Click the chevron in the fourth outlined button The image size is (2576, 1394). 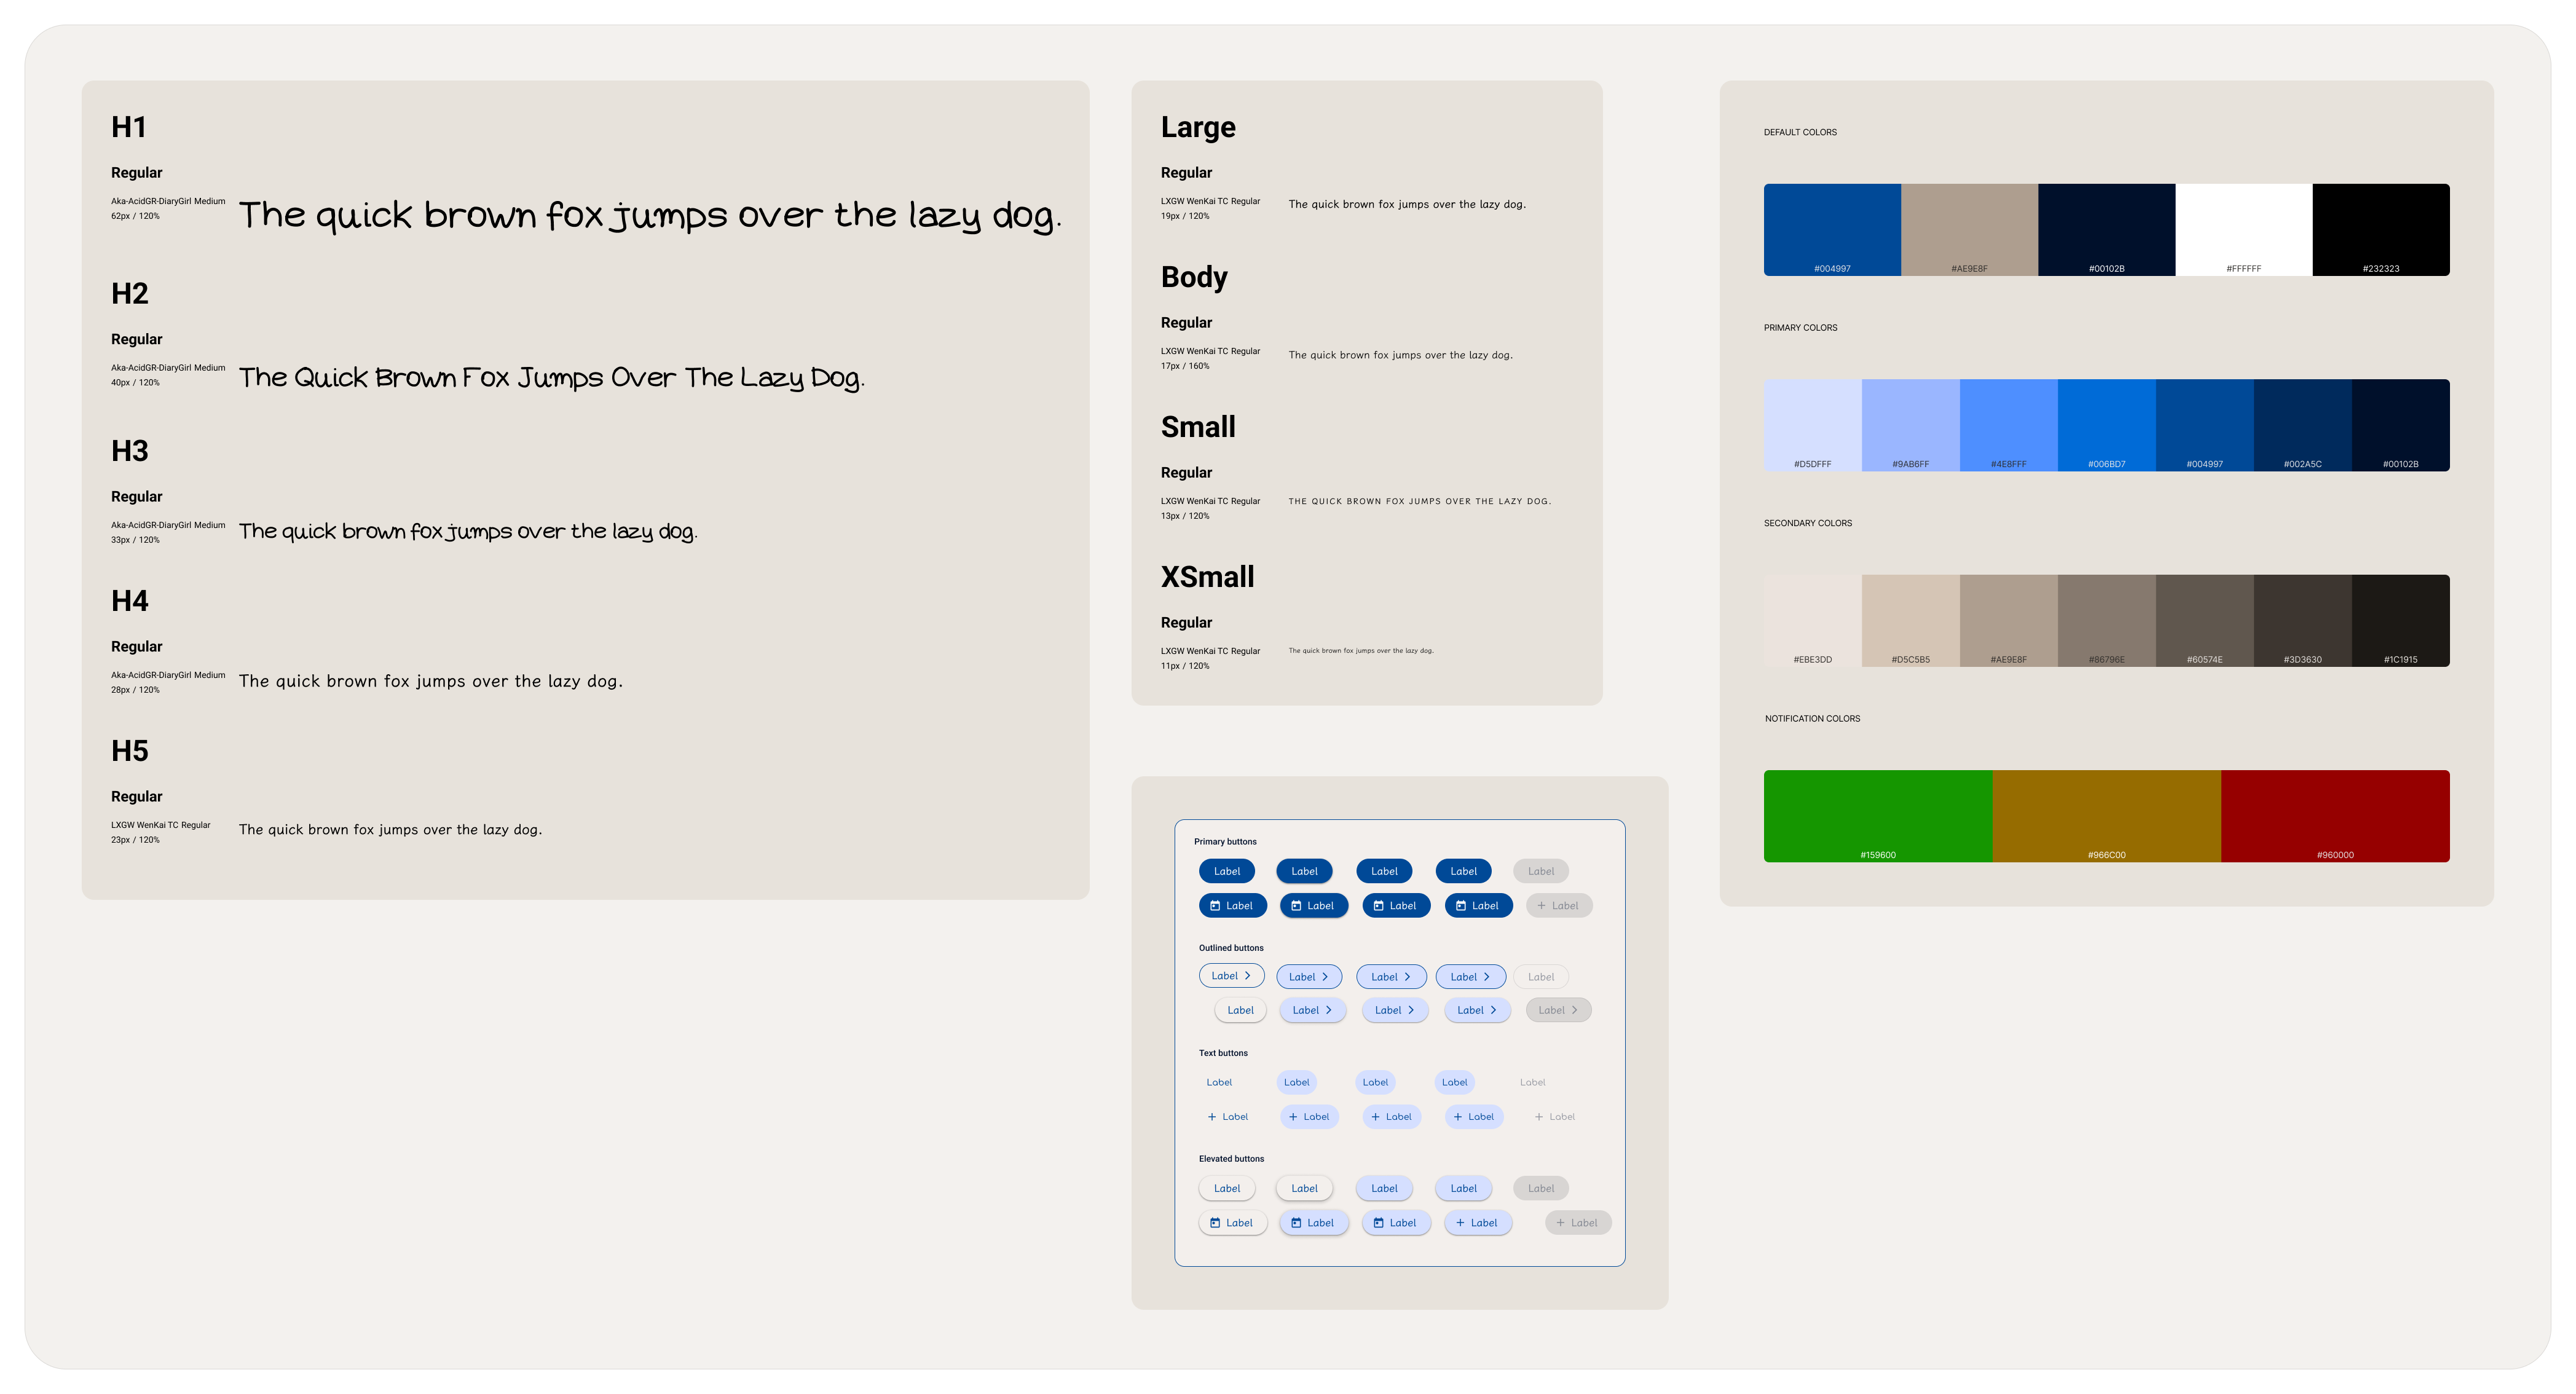(1487, 977)
